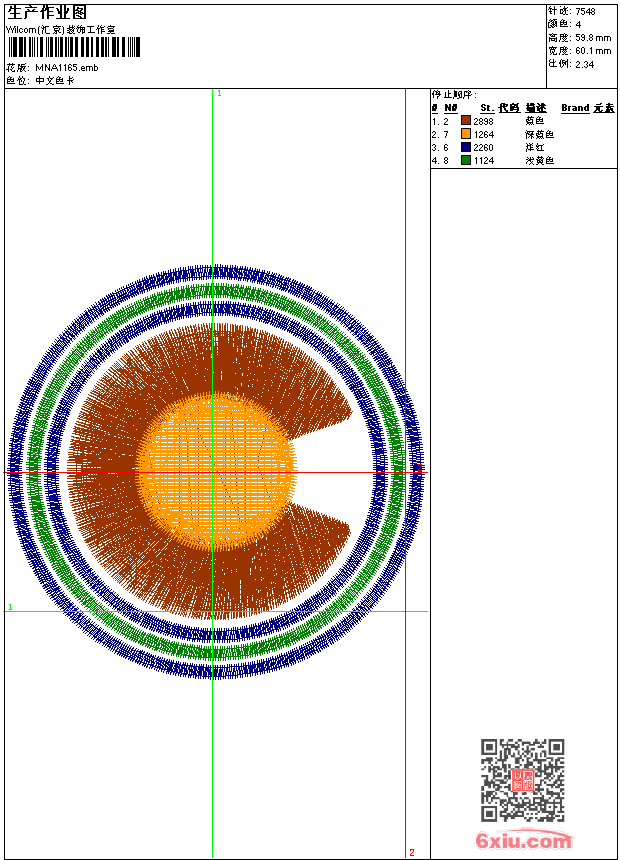Click the QR code image

522,780
